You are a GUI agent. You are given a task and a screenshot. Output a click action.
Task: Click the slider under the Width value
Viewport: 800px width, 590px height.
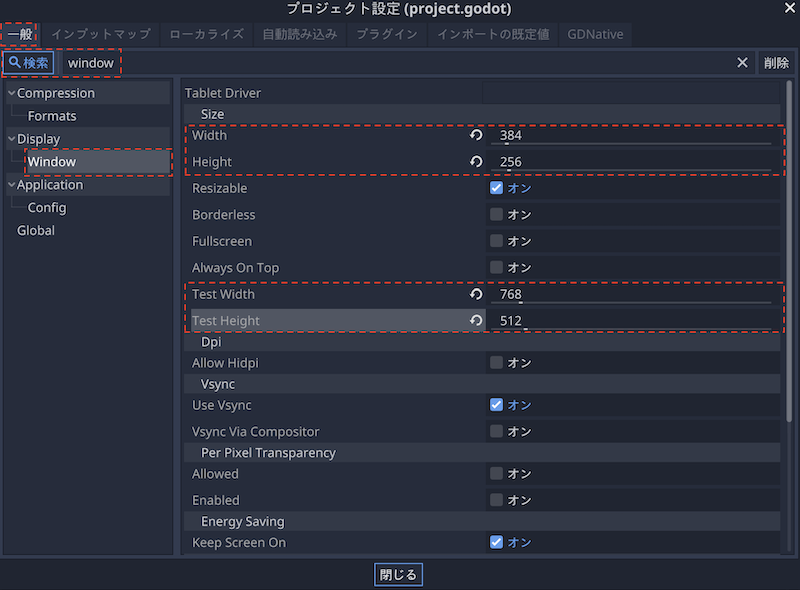[630, 144]
